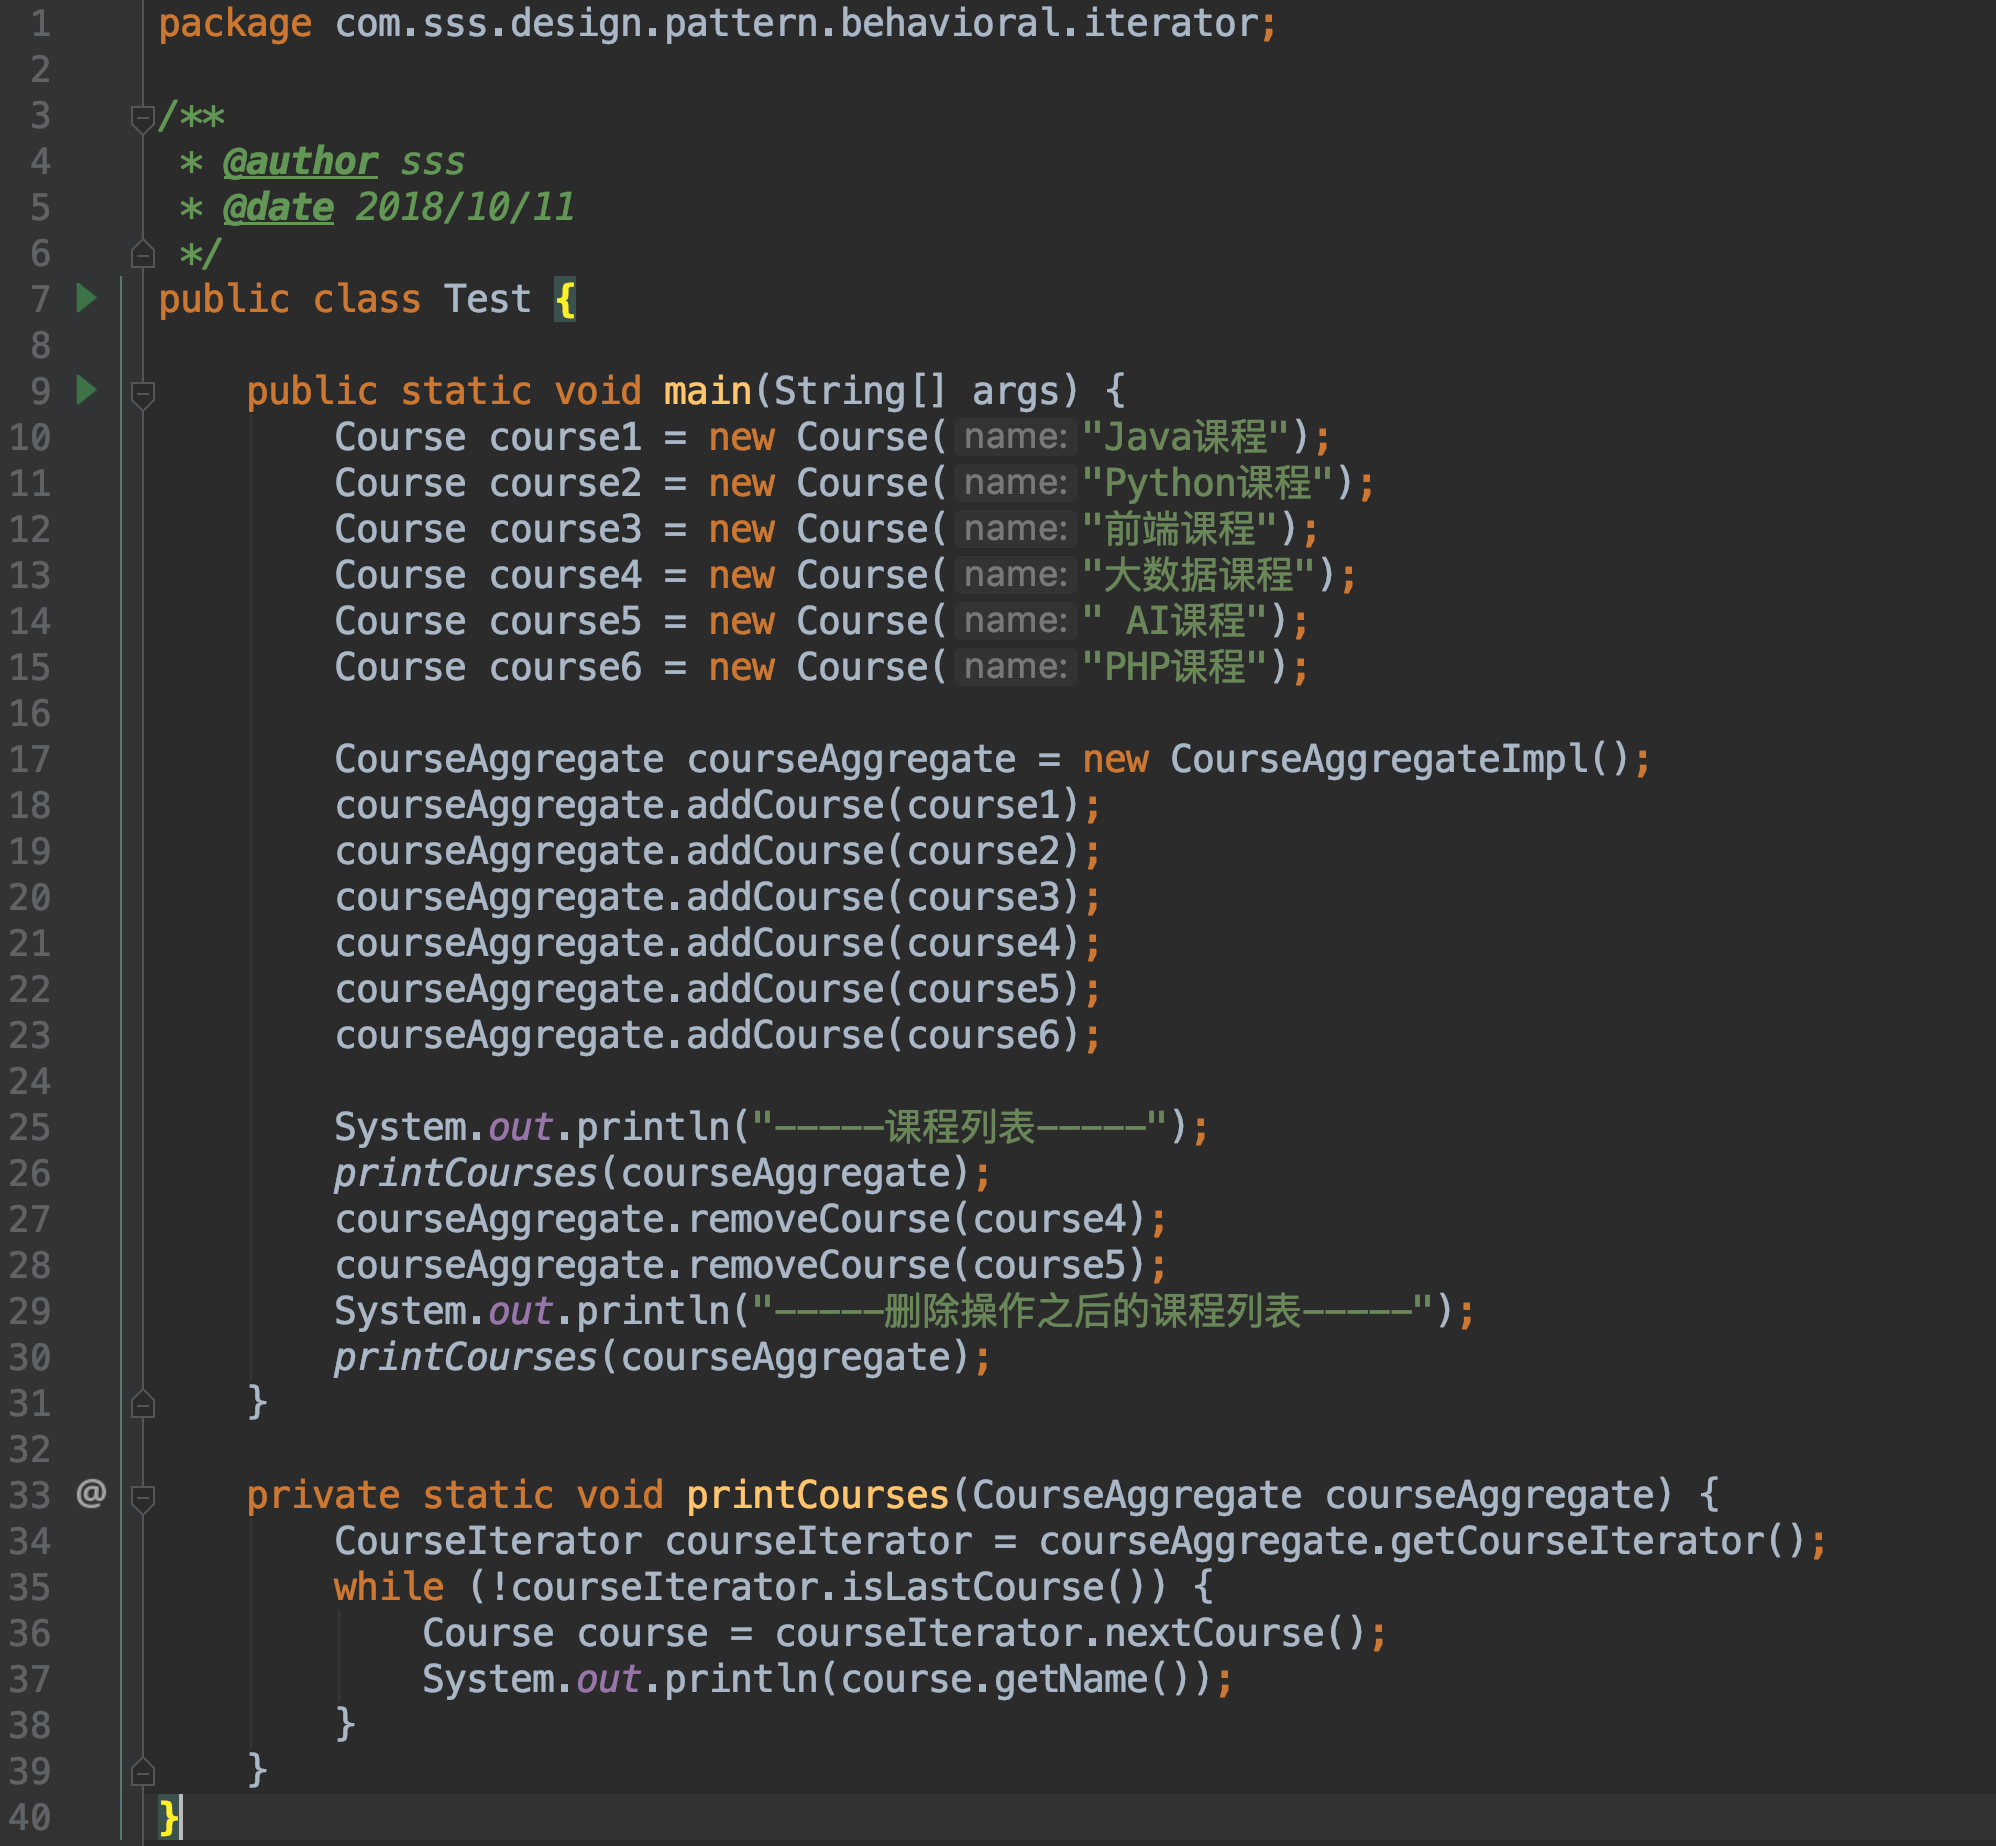
Task: Click run arrow beside main method
Action: point(87,390)
